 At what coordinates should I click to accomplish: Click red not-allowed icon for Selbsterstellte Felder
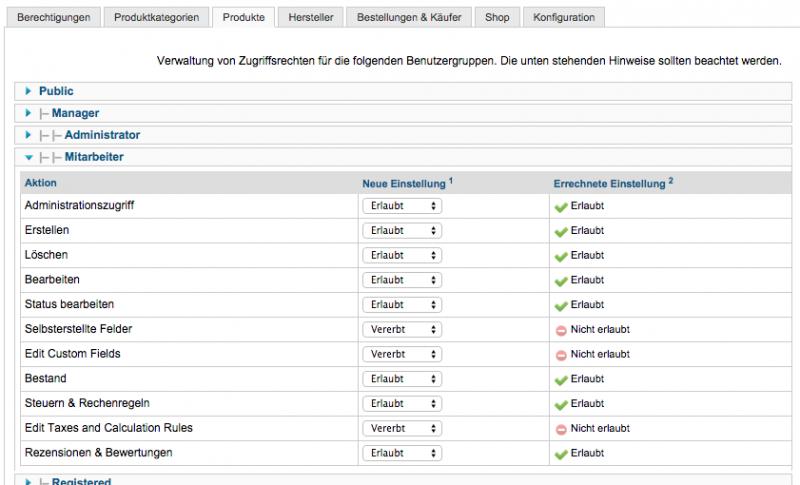561,330
